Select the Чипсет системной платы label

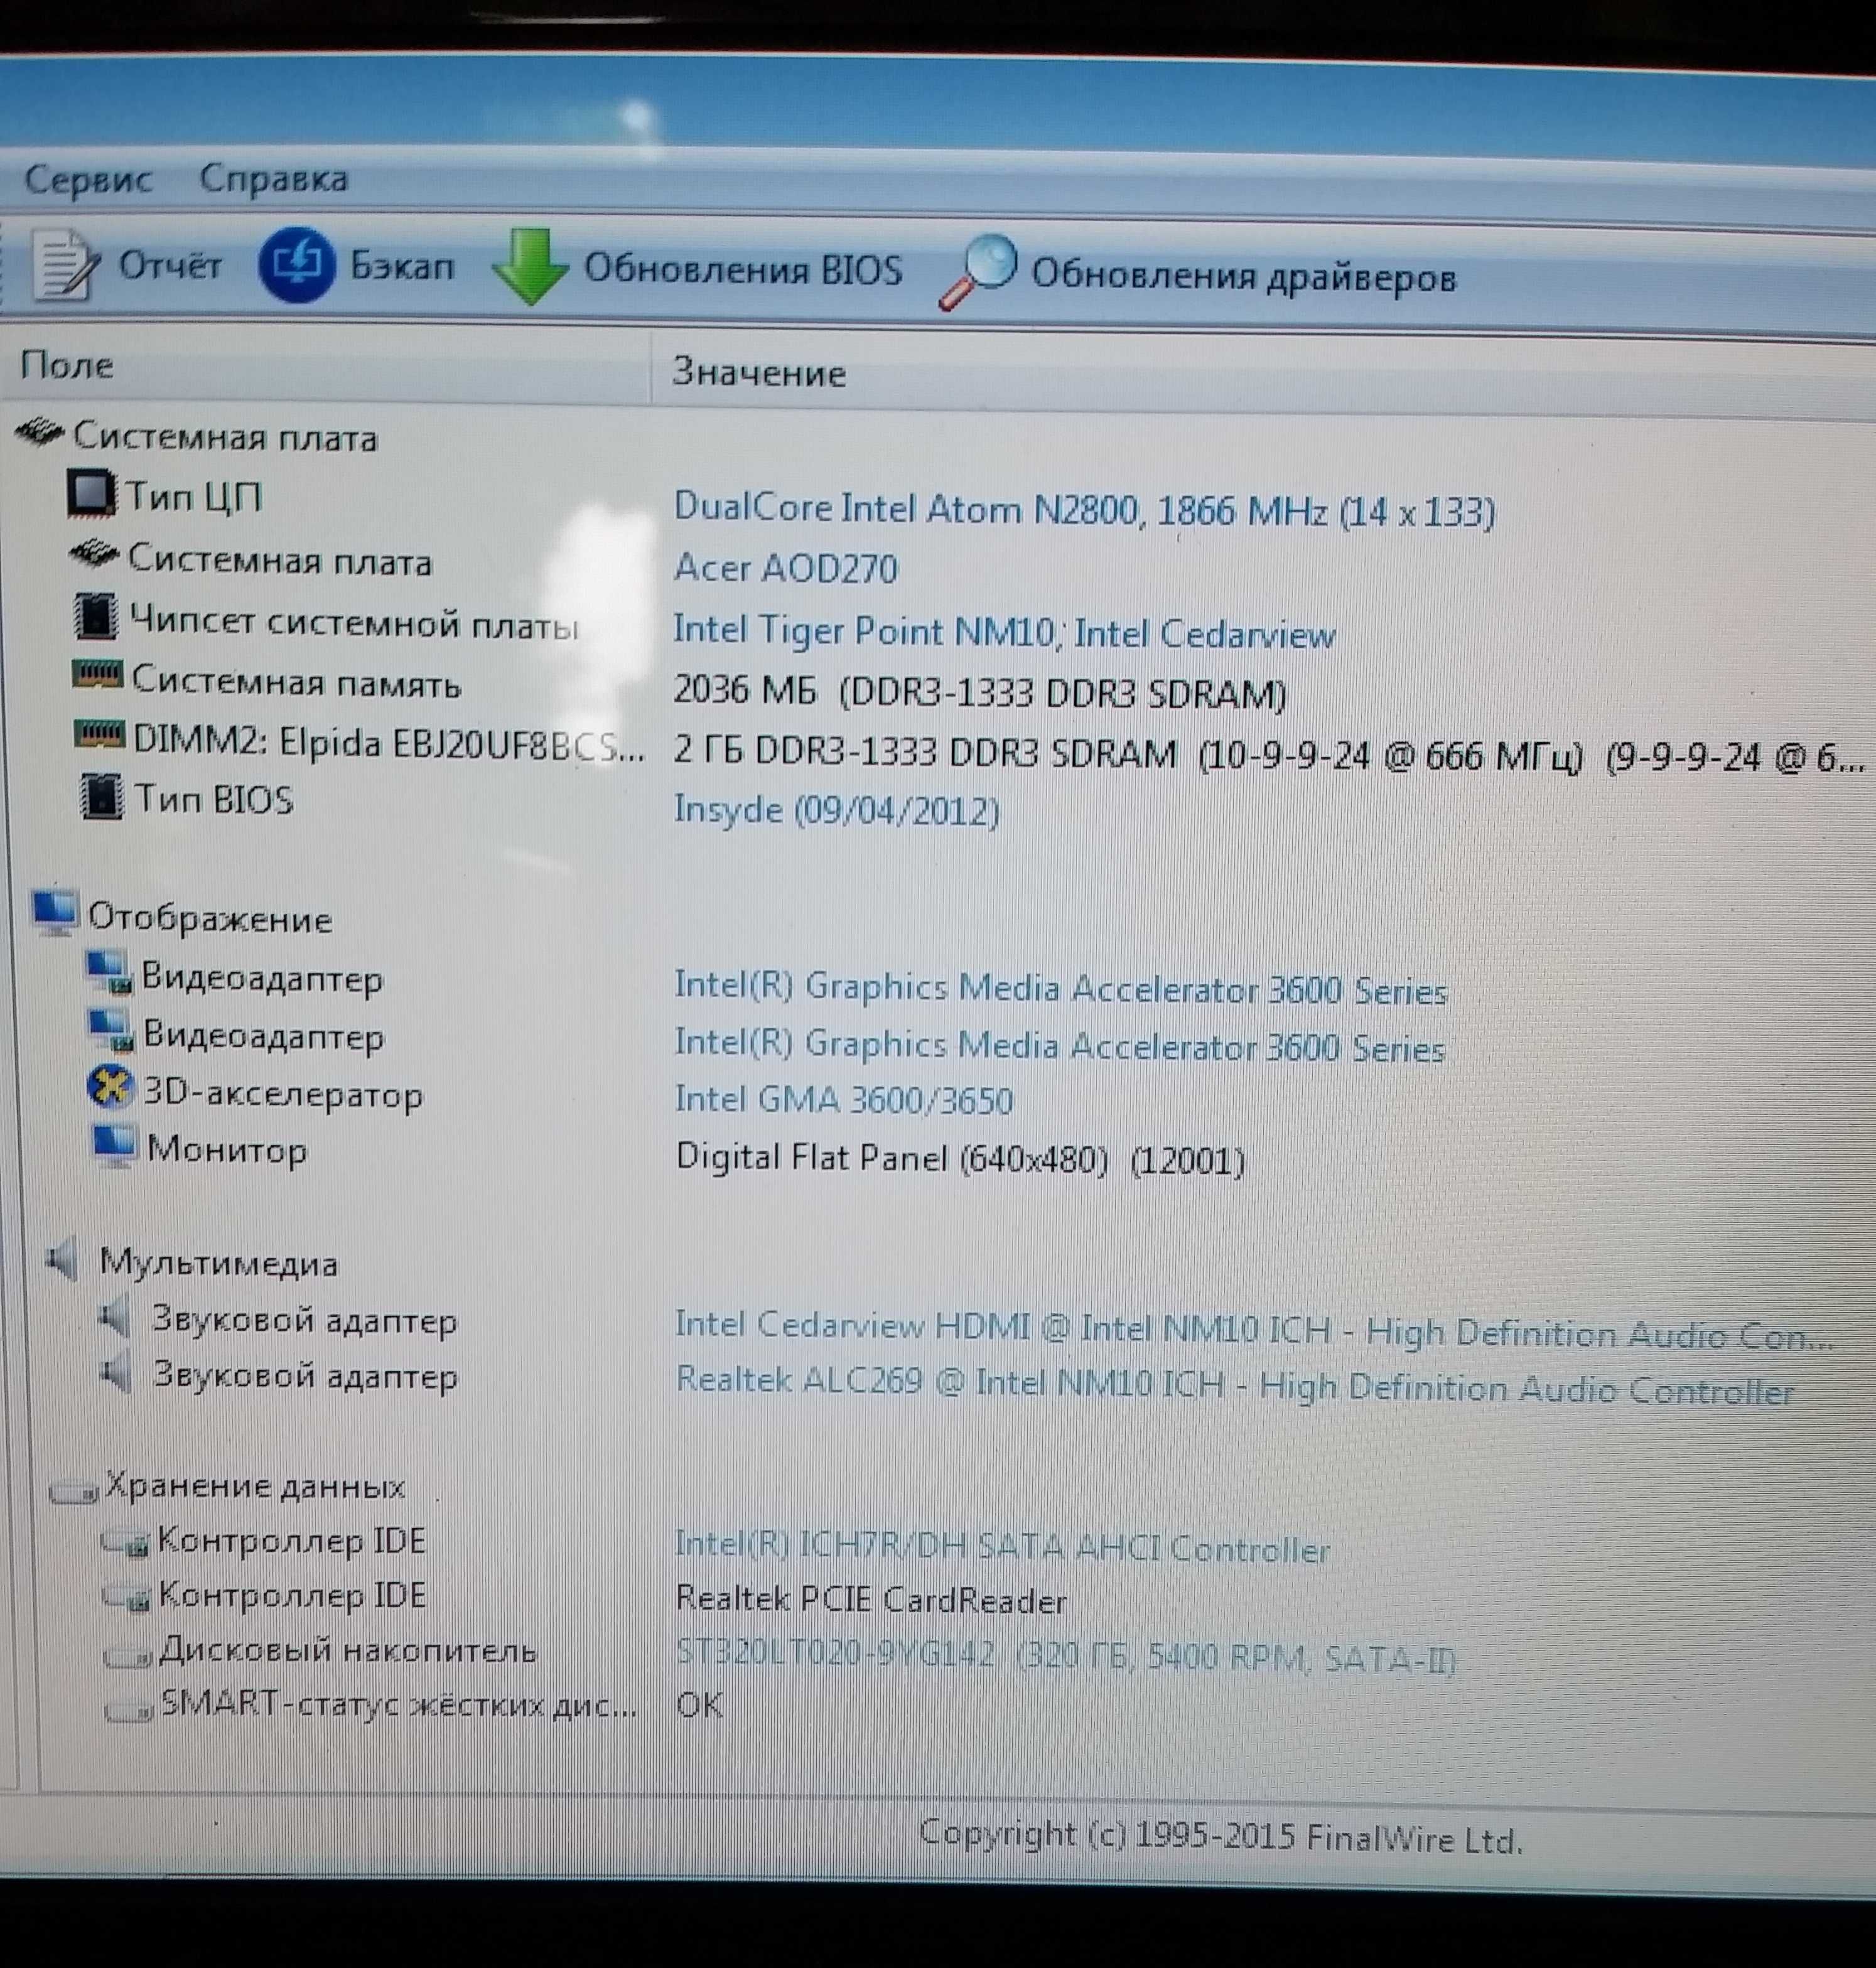tap(354, 623)
